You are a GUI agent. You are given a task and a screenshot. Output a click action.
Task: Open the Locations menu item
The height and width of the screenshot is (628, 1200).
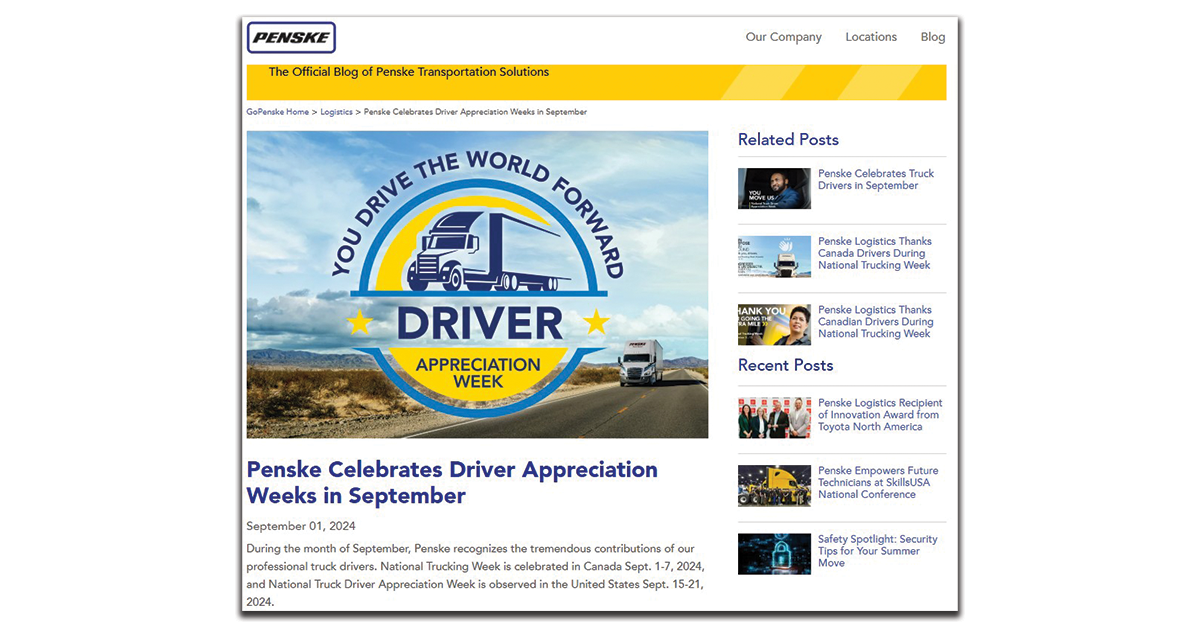(x=870, y=37)
